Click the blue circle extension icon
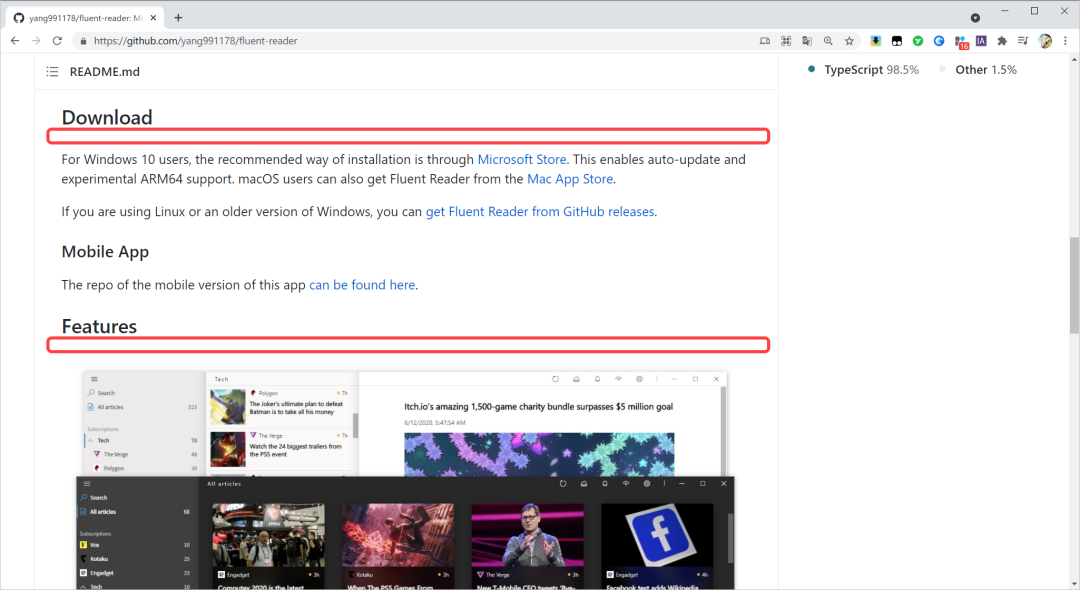The height and width of the screenshot is (590, 1080). click(939, 41)
